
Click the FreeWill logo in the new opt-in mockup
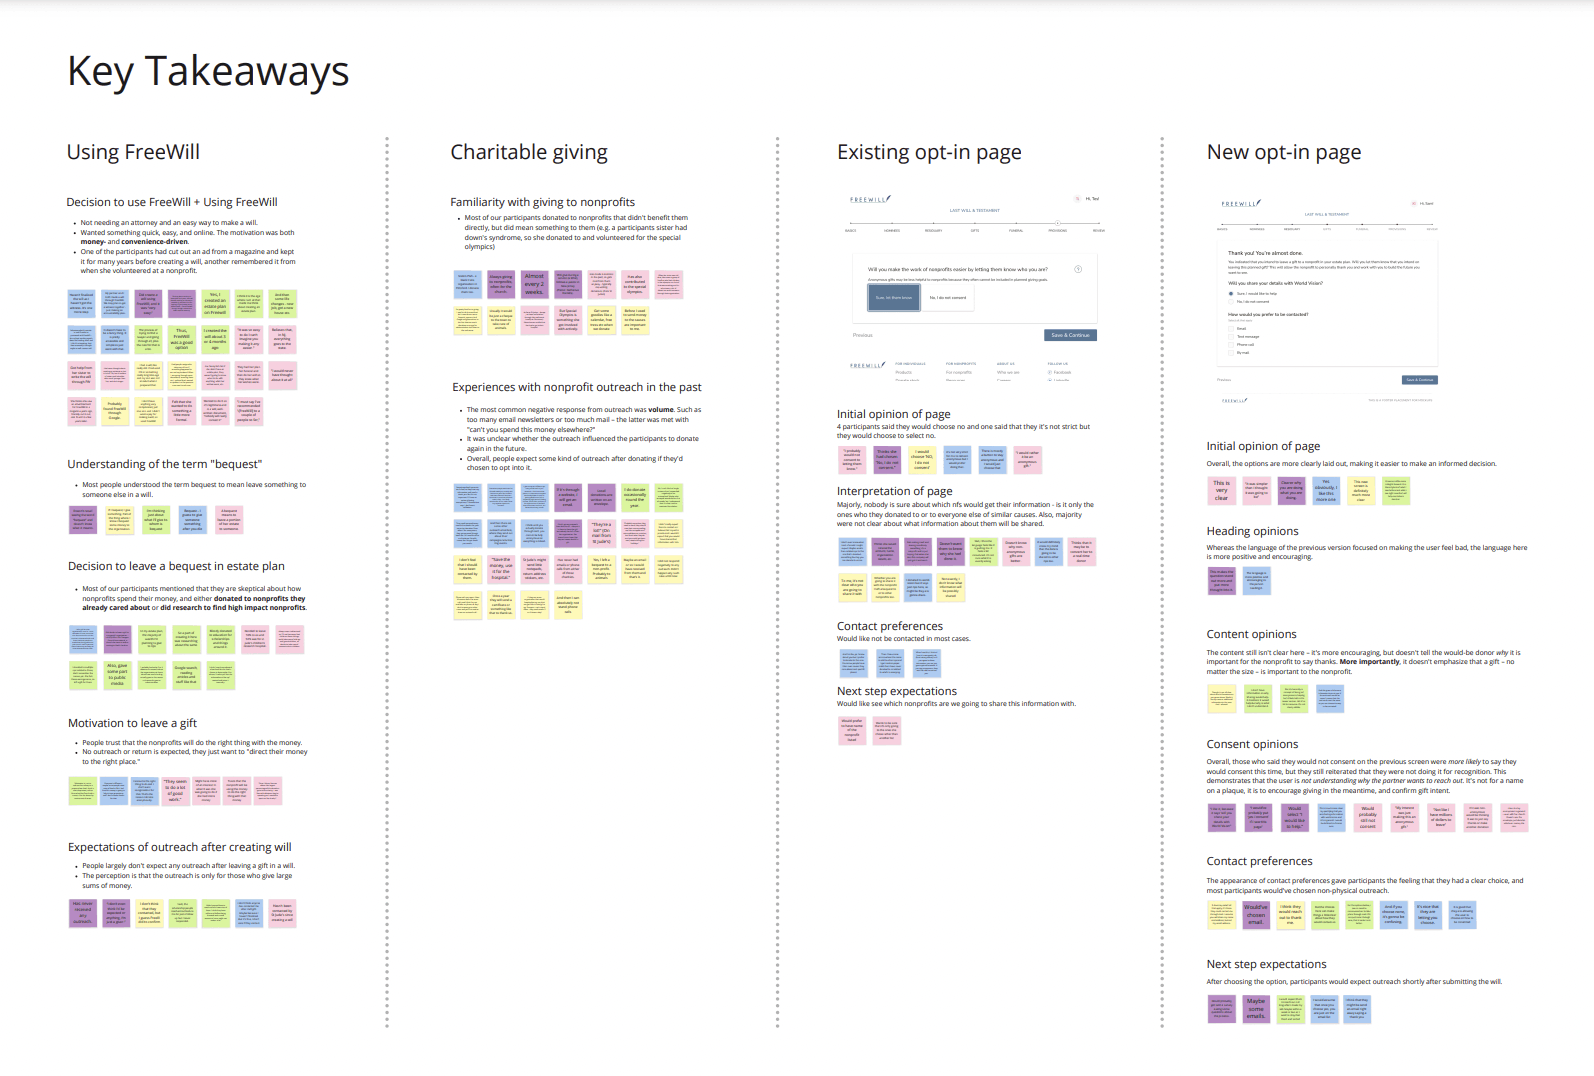(x=1240, y=203)
